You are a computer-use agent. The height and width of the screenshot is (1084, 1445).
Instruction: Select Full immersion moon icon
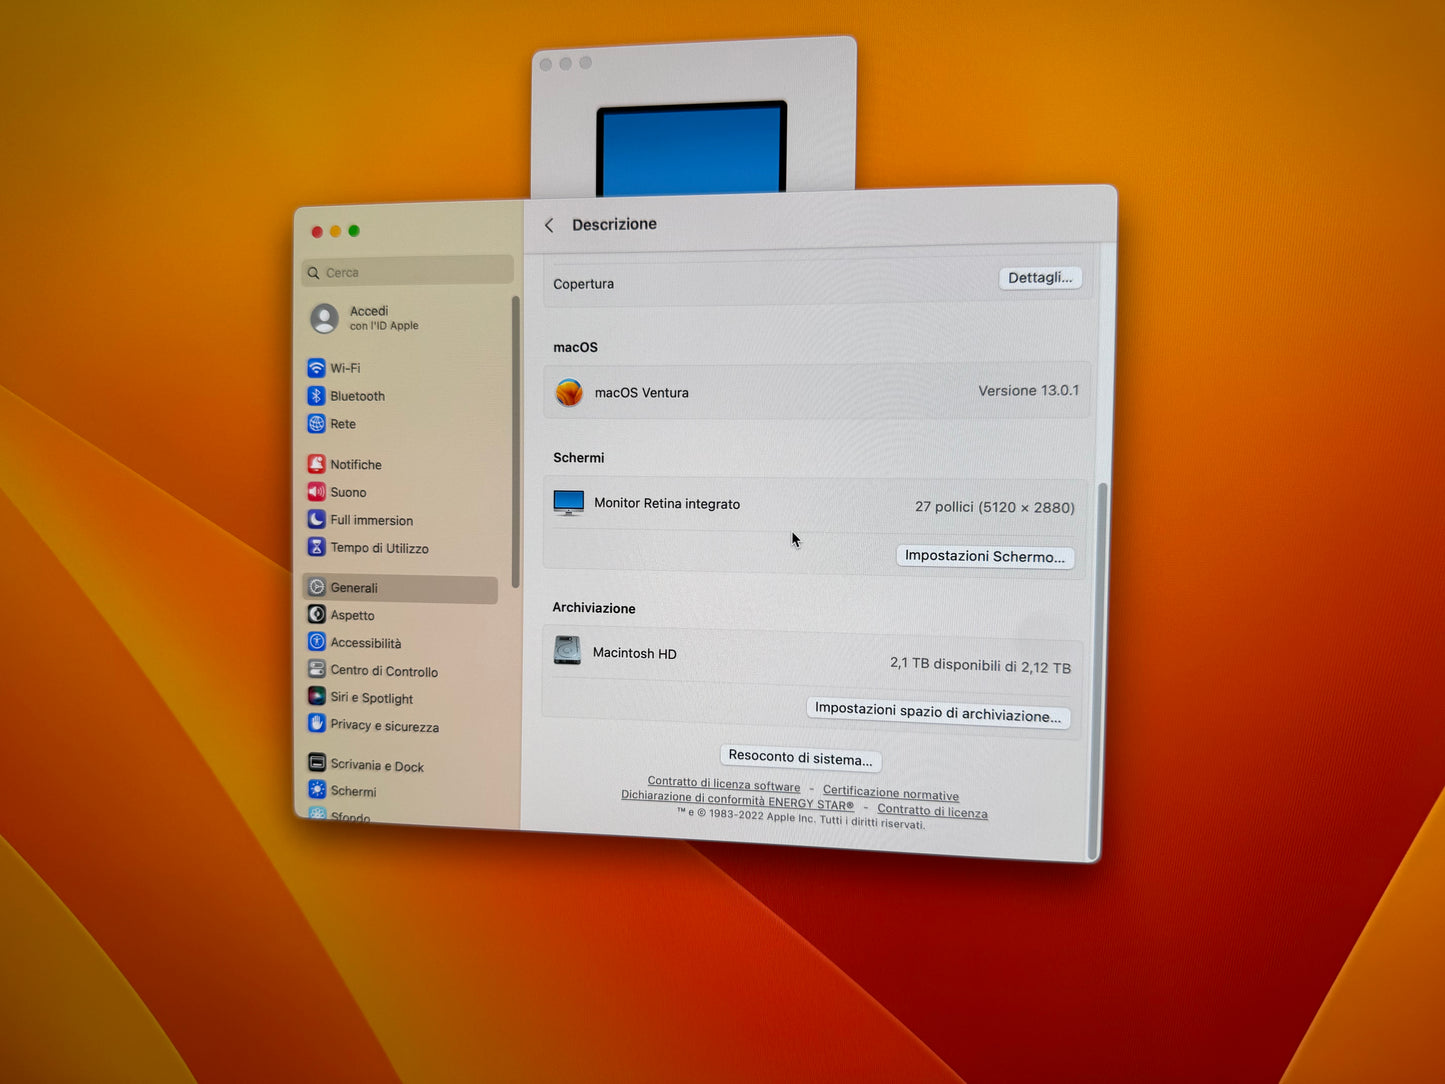pyautogui.click(x=316, y=519)
